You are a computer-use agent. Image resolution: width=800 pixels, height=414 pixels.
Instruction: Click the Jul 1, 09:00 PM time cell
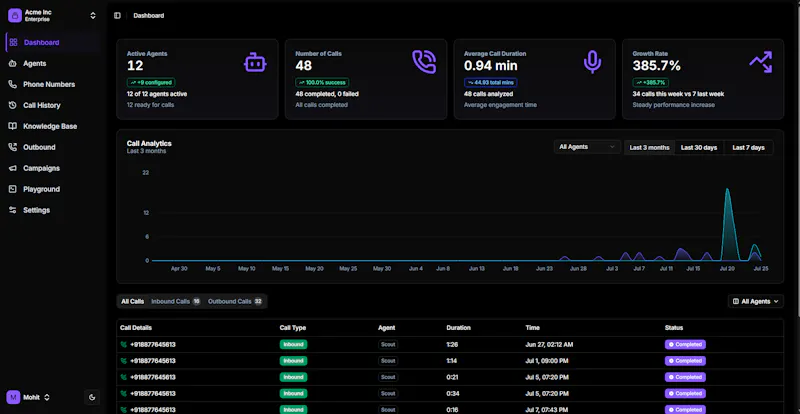pyautogui.click(x=547, y=361)
